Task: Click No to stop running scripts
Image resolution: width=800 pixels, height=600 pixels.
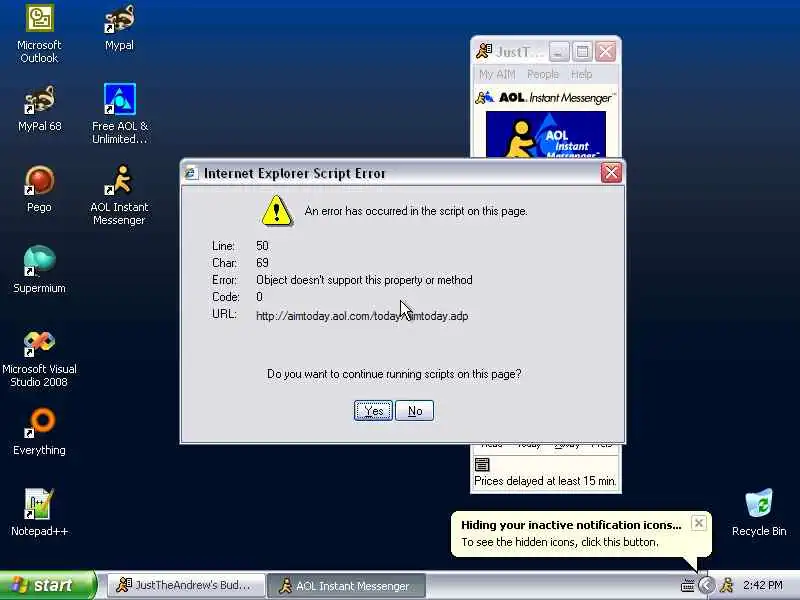Action: [x=414, y=411]
